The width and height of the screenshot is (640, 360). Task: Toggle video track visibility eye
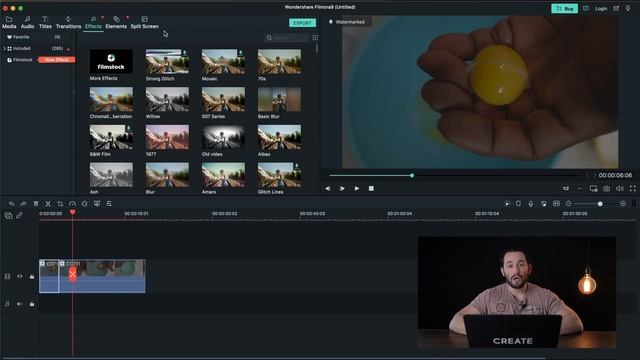click(20, 276)
